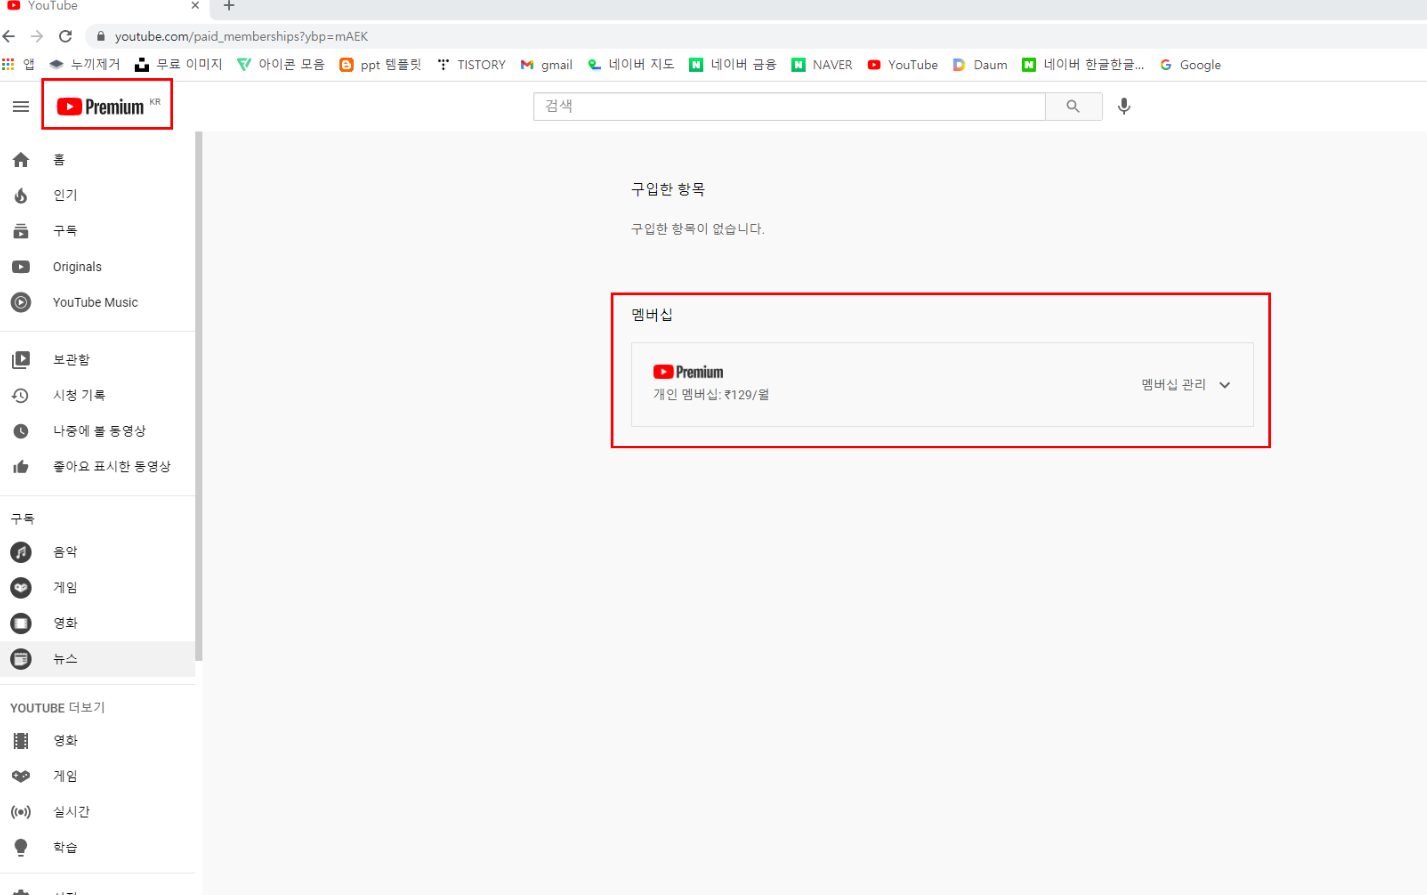Open 구독 subscriptions icon in top section

point(21,231)
